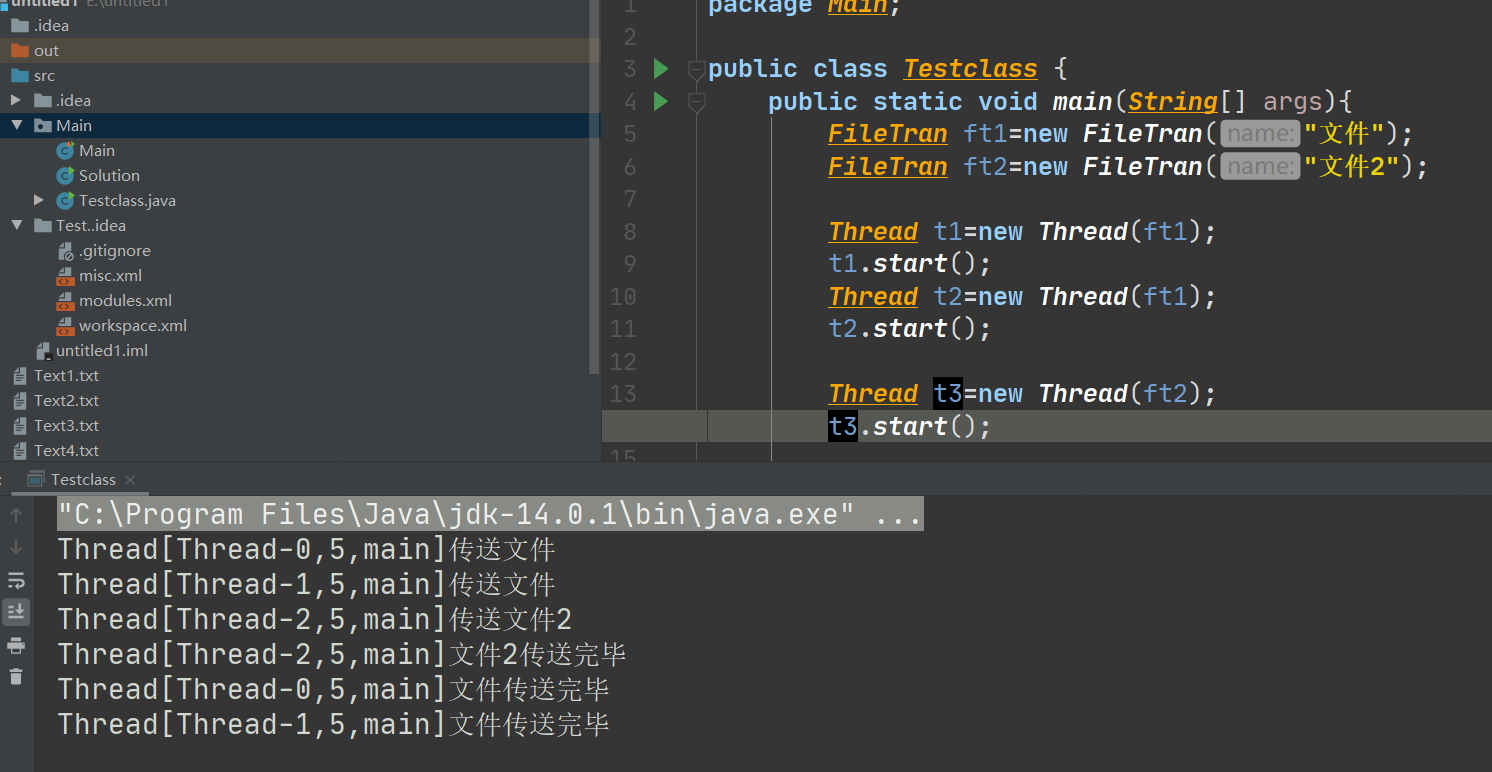Click the run gutter icon beside the main method

660,101
